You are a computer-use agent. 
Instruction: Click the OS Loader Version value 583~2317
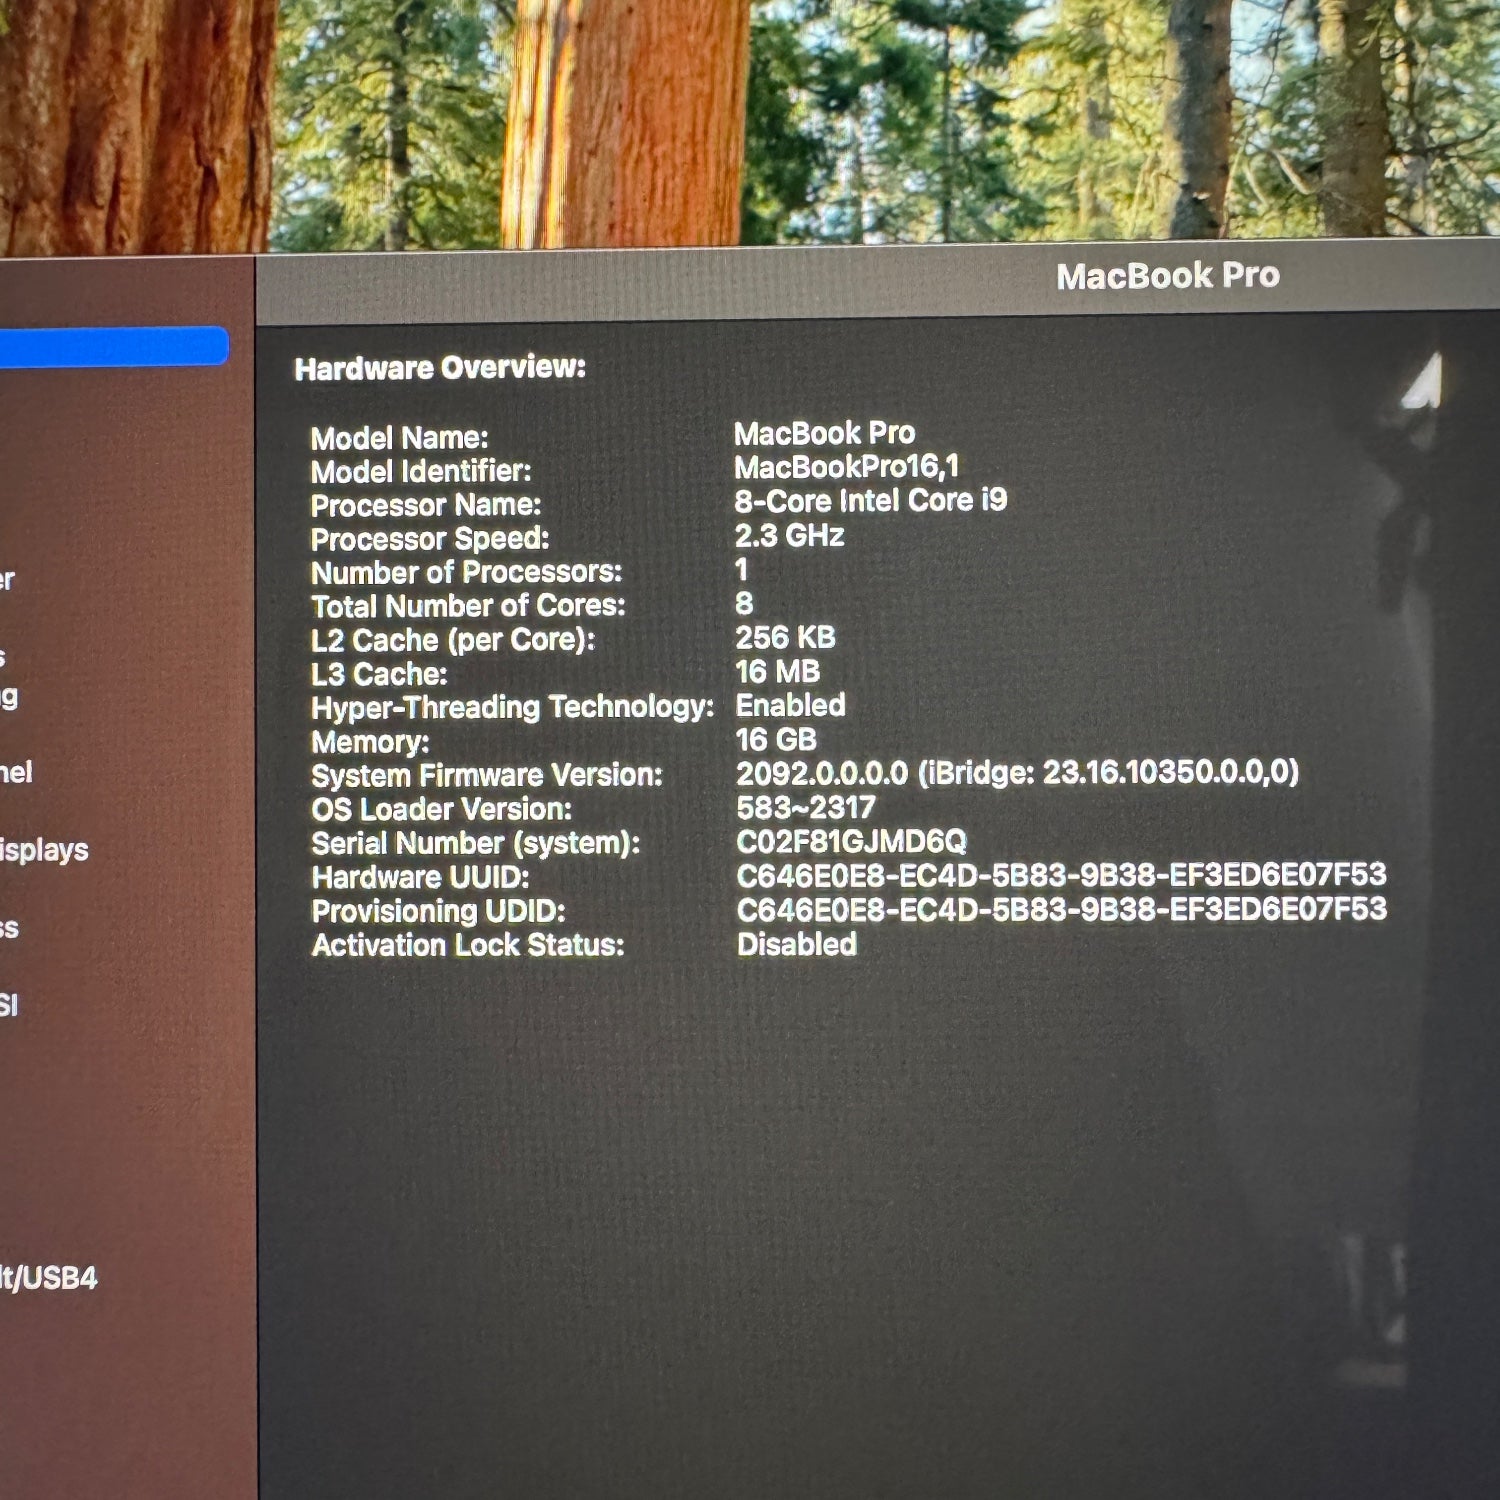tap(805, 807)
